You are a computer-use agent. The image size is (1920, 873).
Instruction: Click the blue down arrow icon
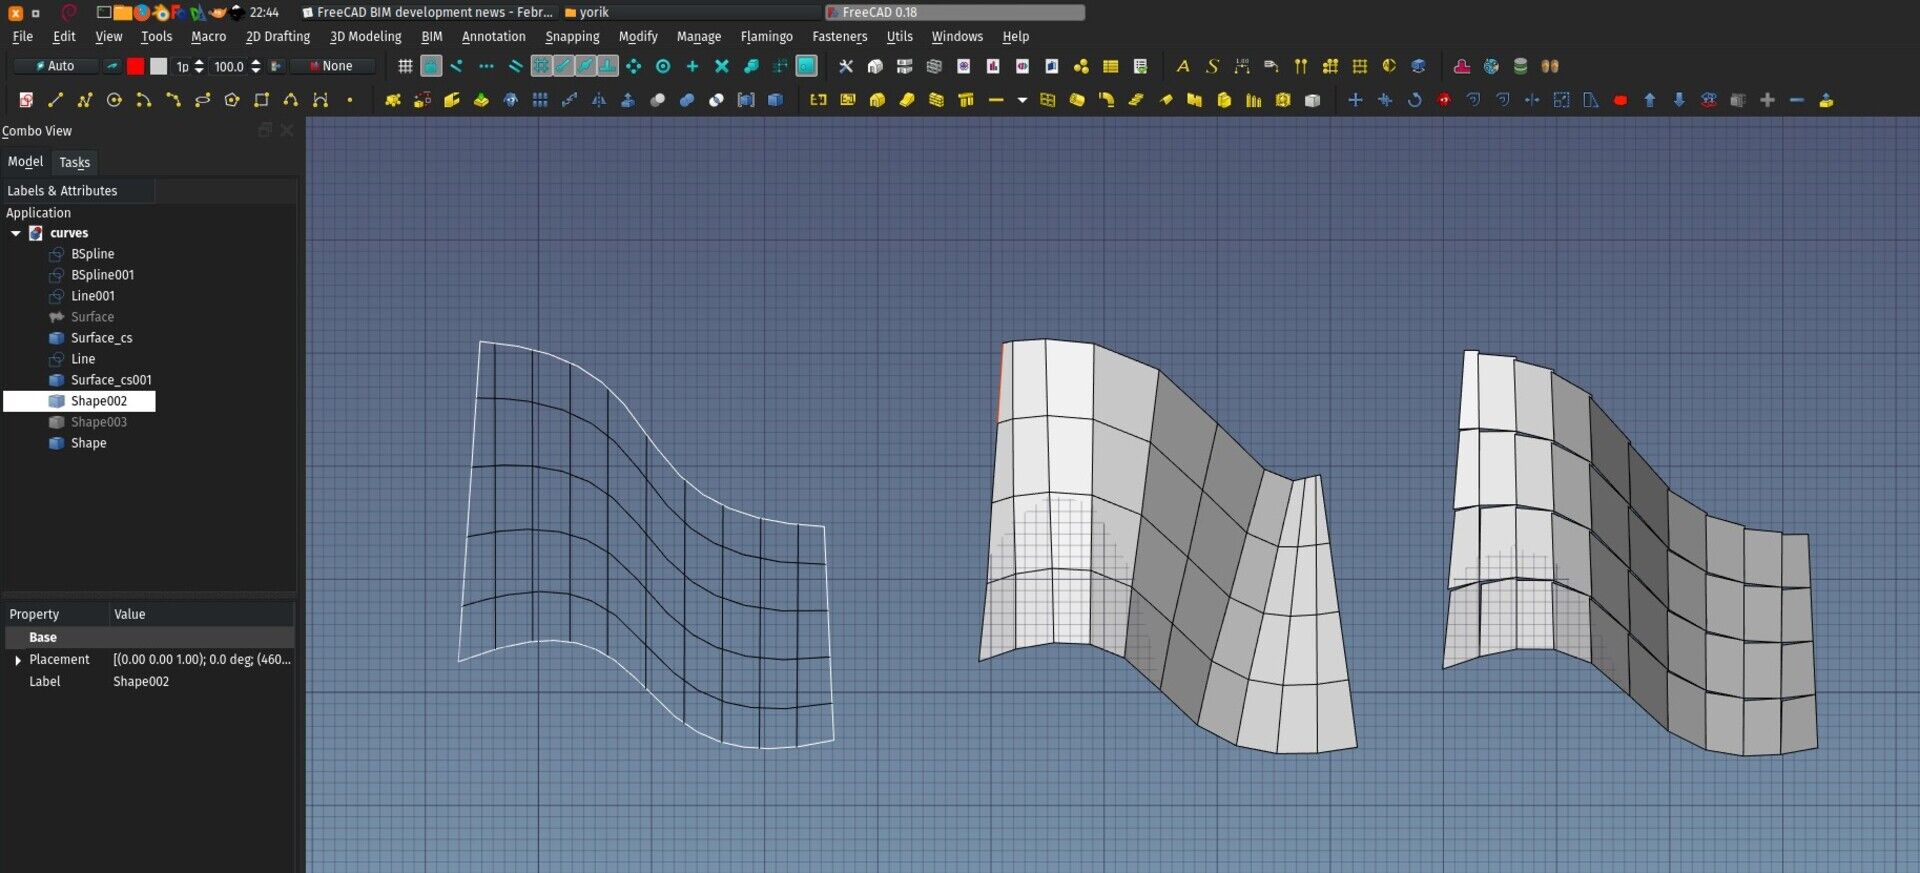point(1679,100)
